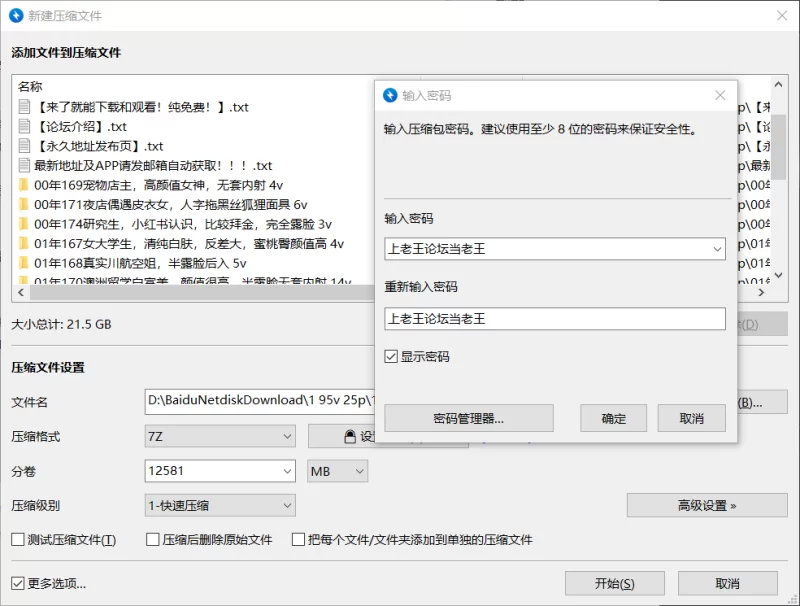Open the 压缩级别 1-快速压缩 dropdown
The image size is (800, 606).
point(220,506)
